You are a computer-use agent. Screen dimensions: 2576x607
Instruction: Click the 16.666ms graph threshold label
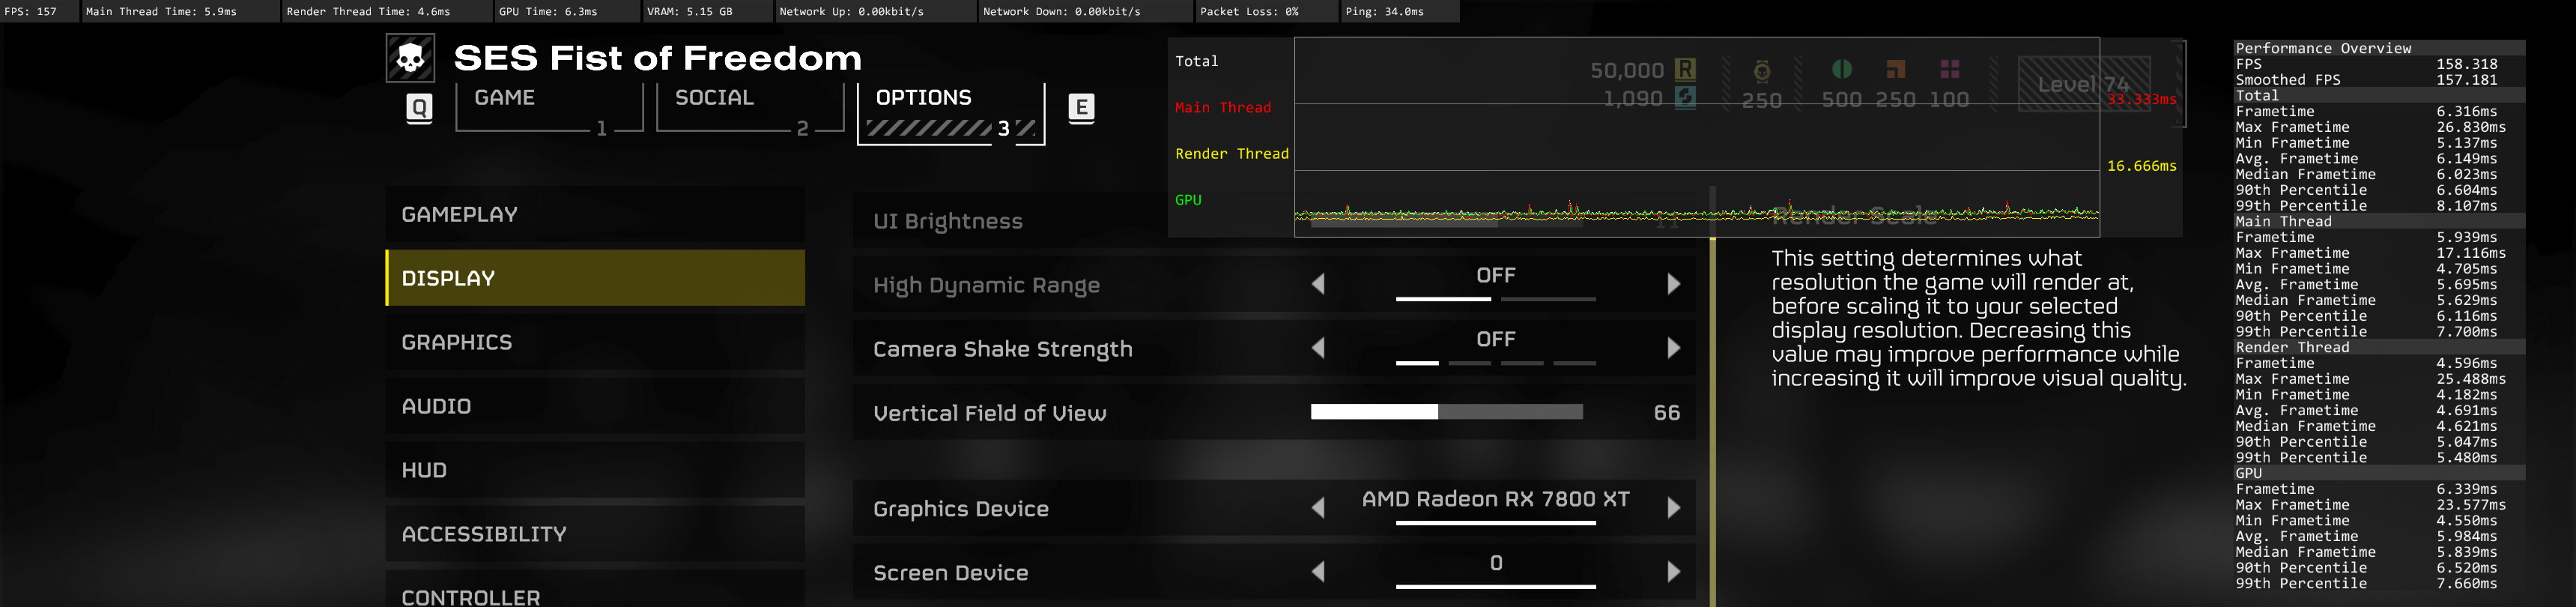[2142, 165]
